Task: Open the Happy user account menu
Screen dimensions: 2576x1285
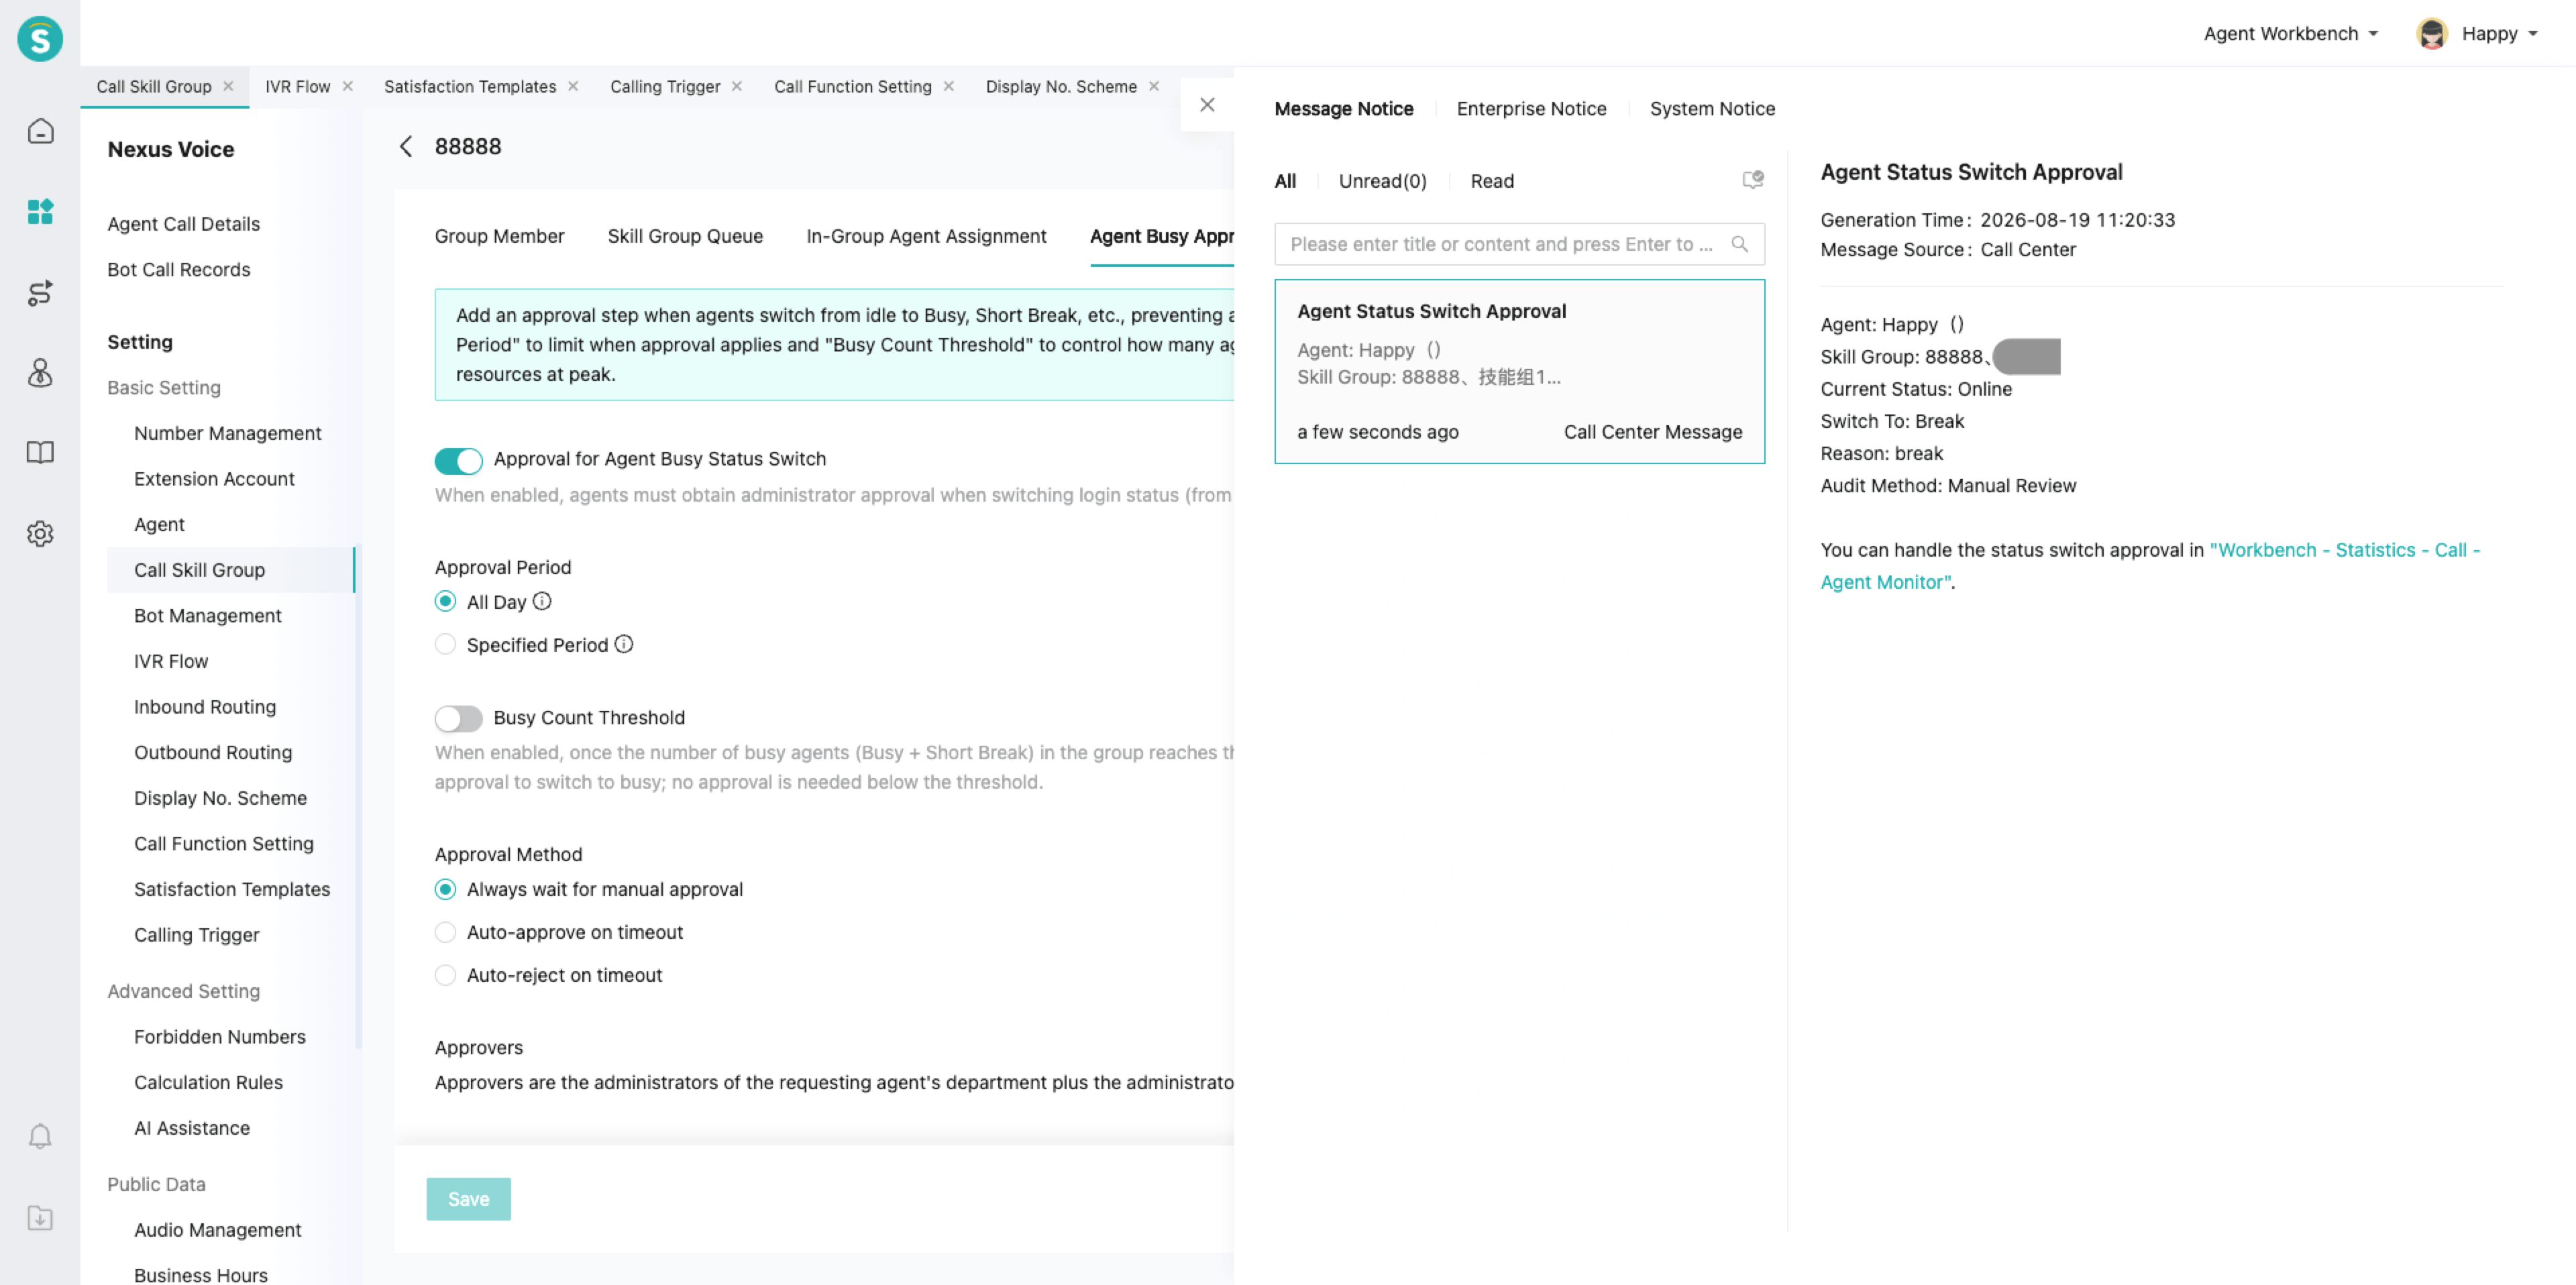Action: click(x=2478, y=33)
